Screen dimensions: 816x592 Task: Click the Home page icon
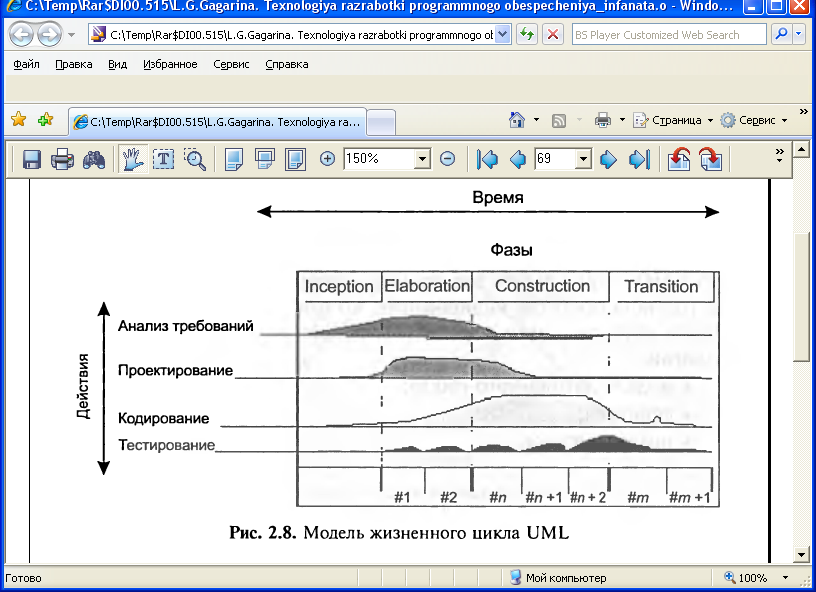(x=516, y=120)
